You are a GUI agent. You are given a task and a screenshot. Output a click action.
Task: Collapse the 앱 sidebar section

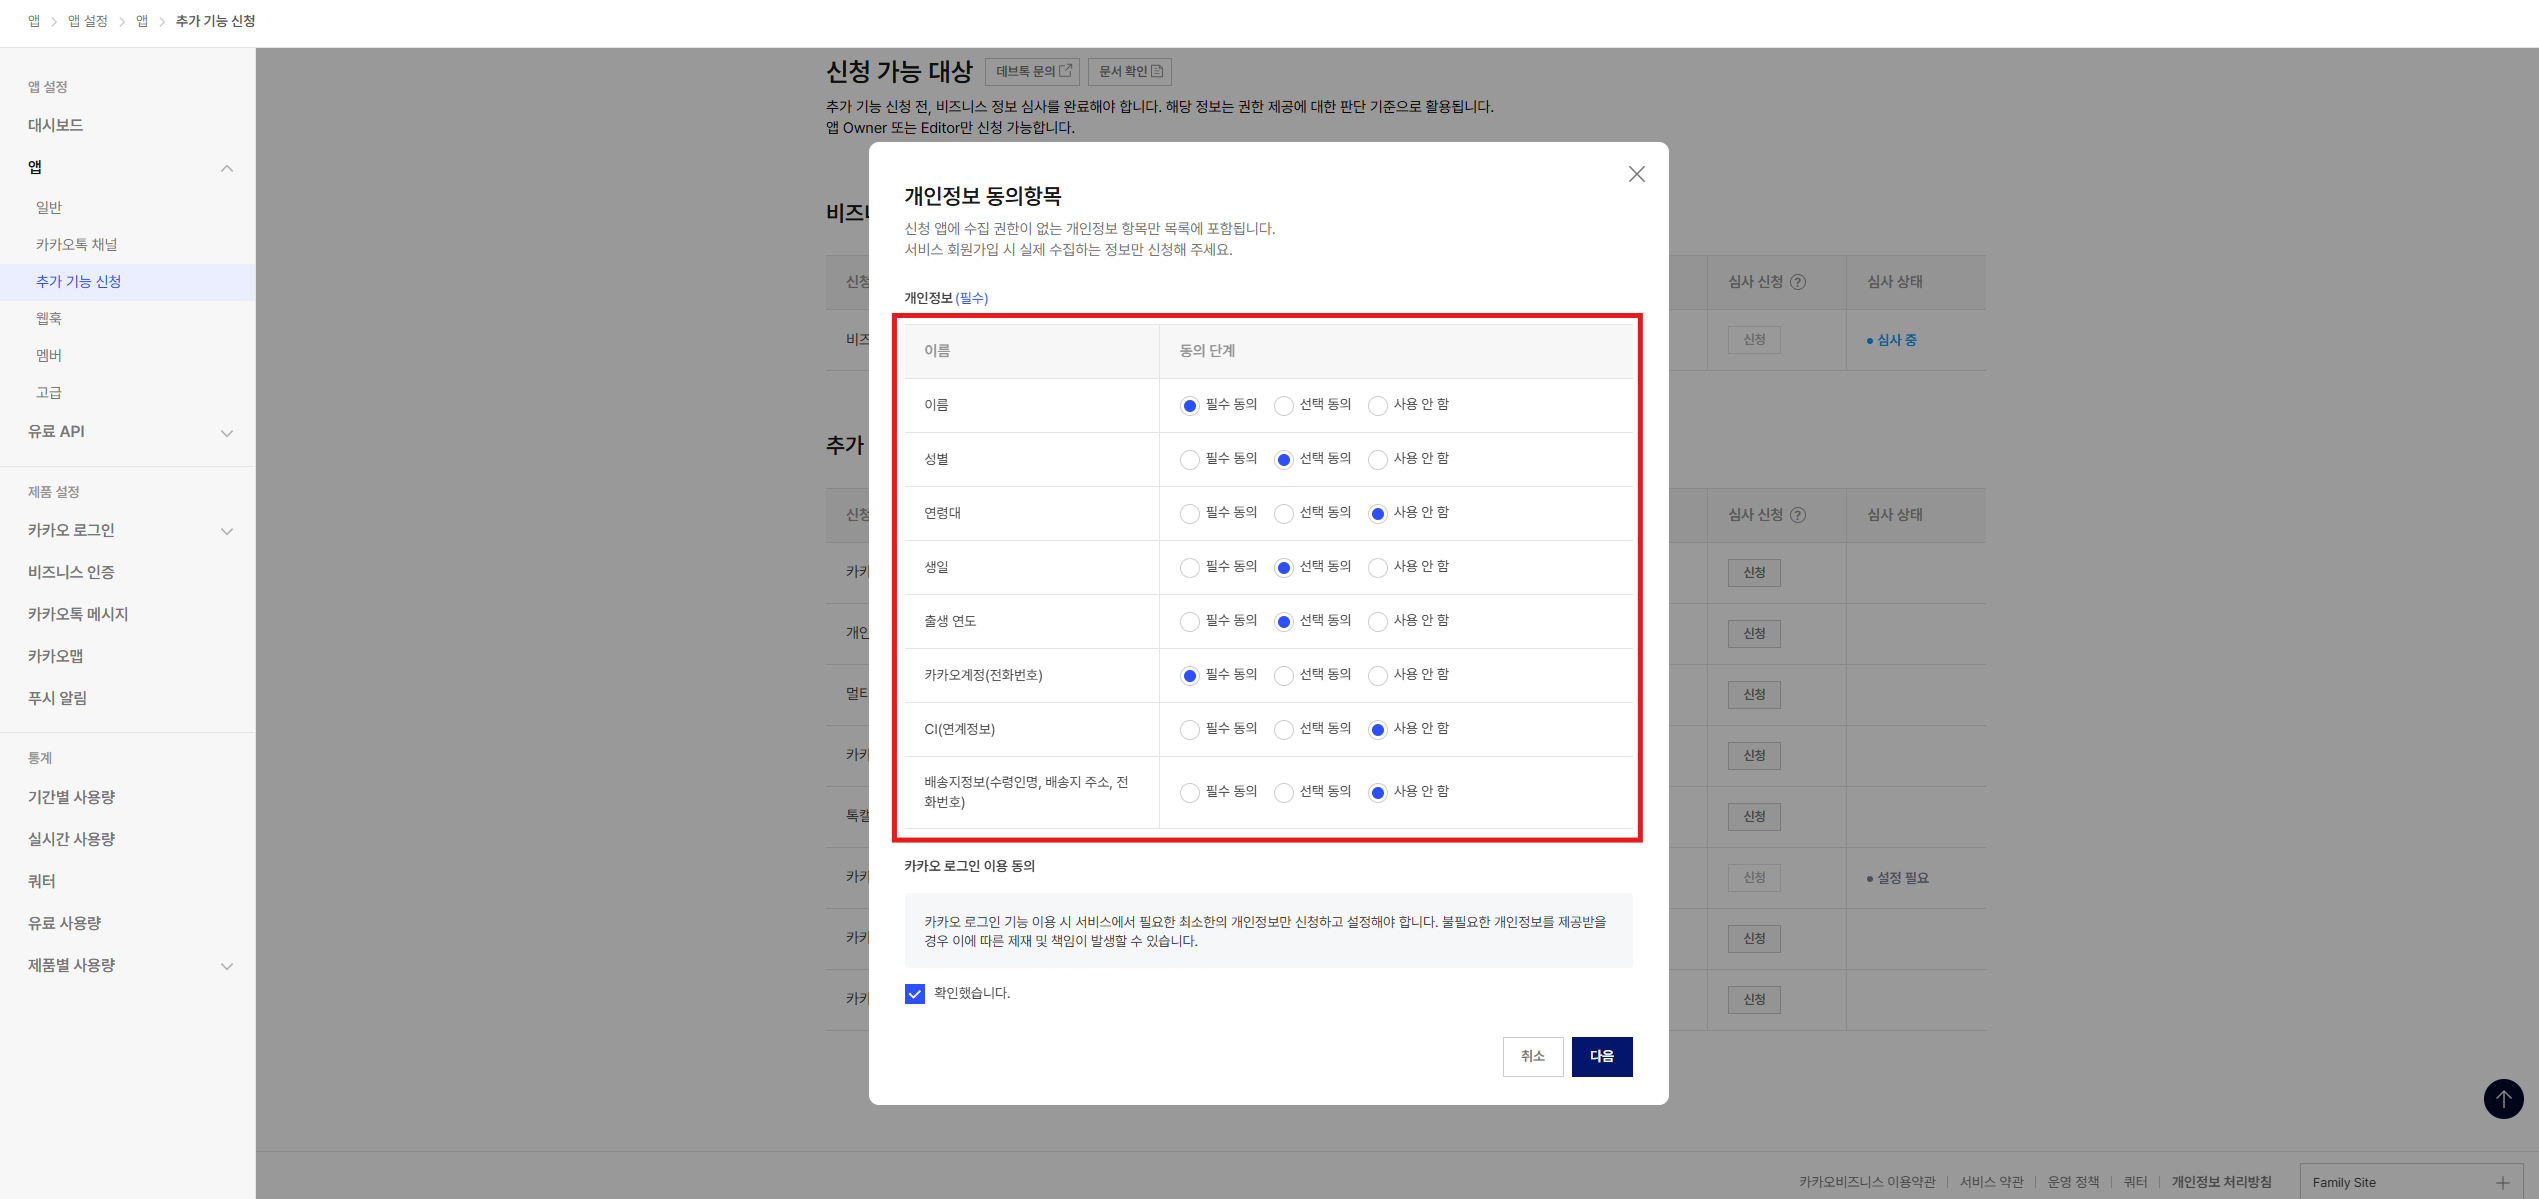pyautogui.click(x=227, y=168)
